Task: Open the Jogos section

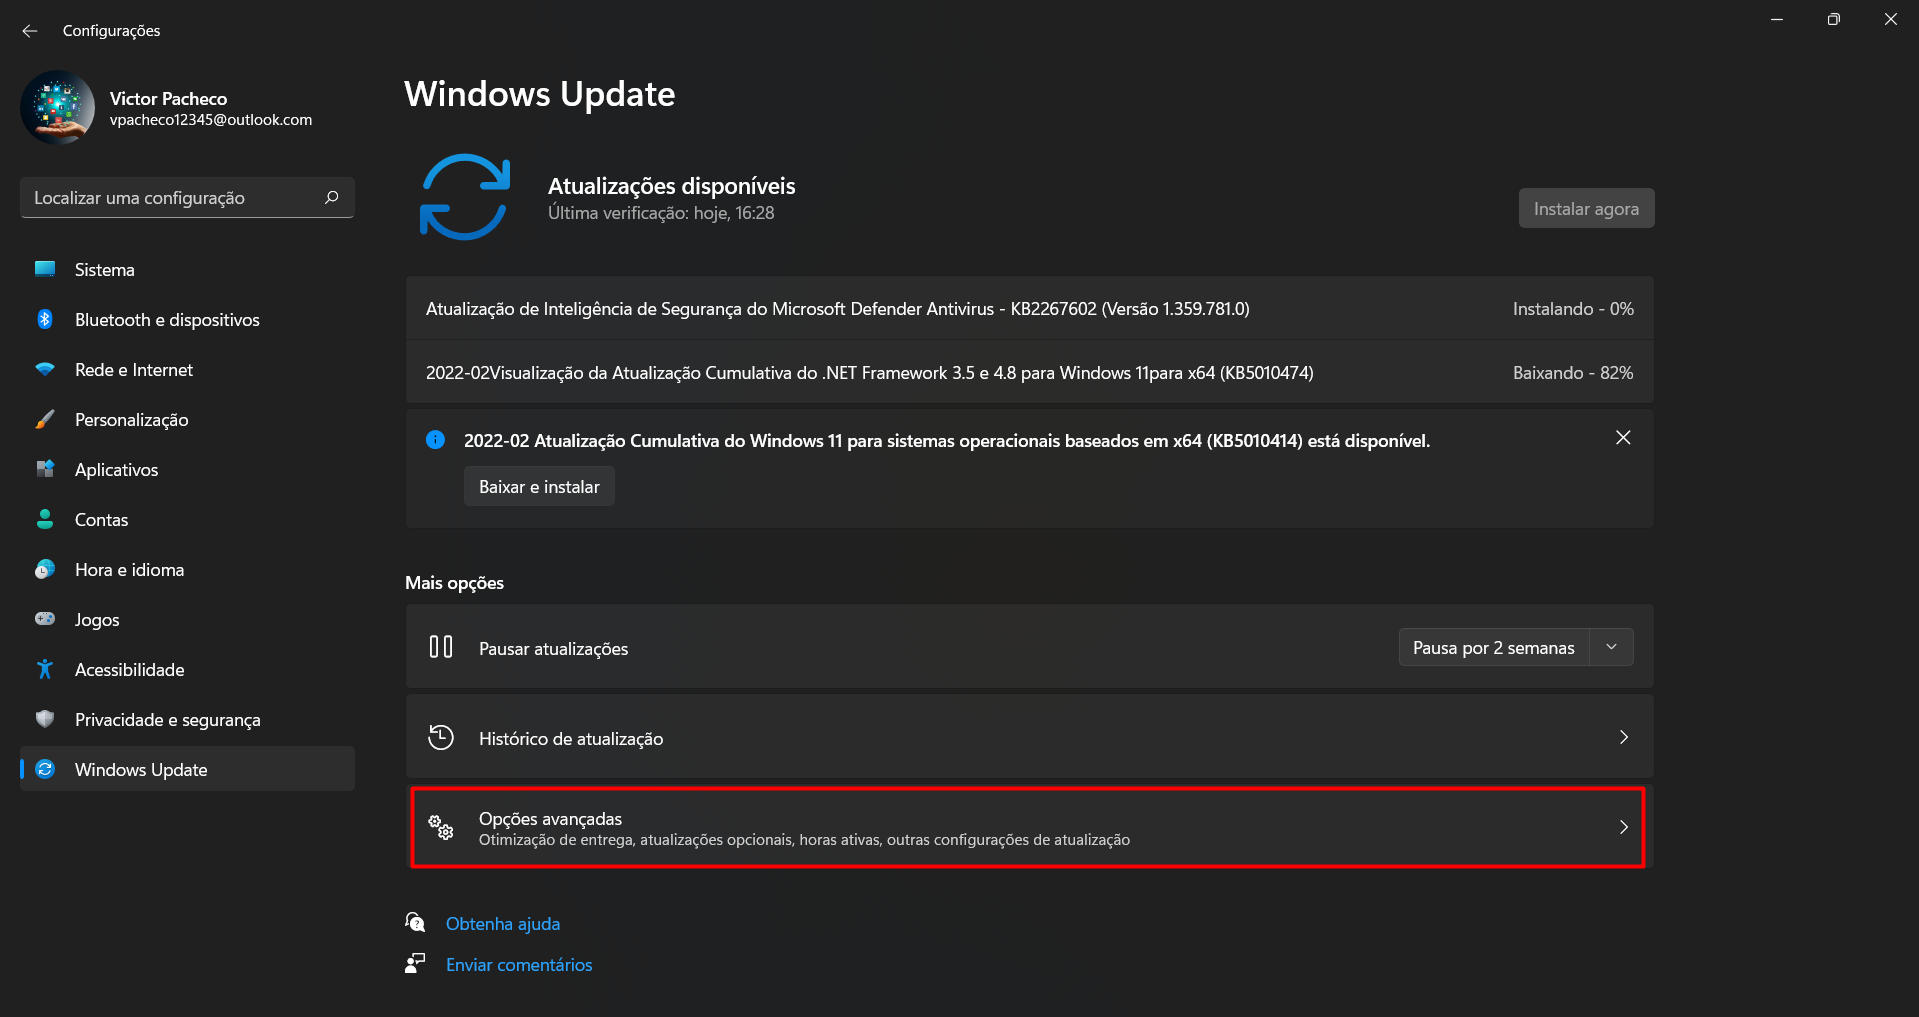Action: tap(187, 620)
